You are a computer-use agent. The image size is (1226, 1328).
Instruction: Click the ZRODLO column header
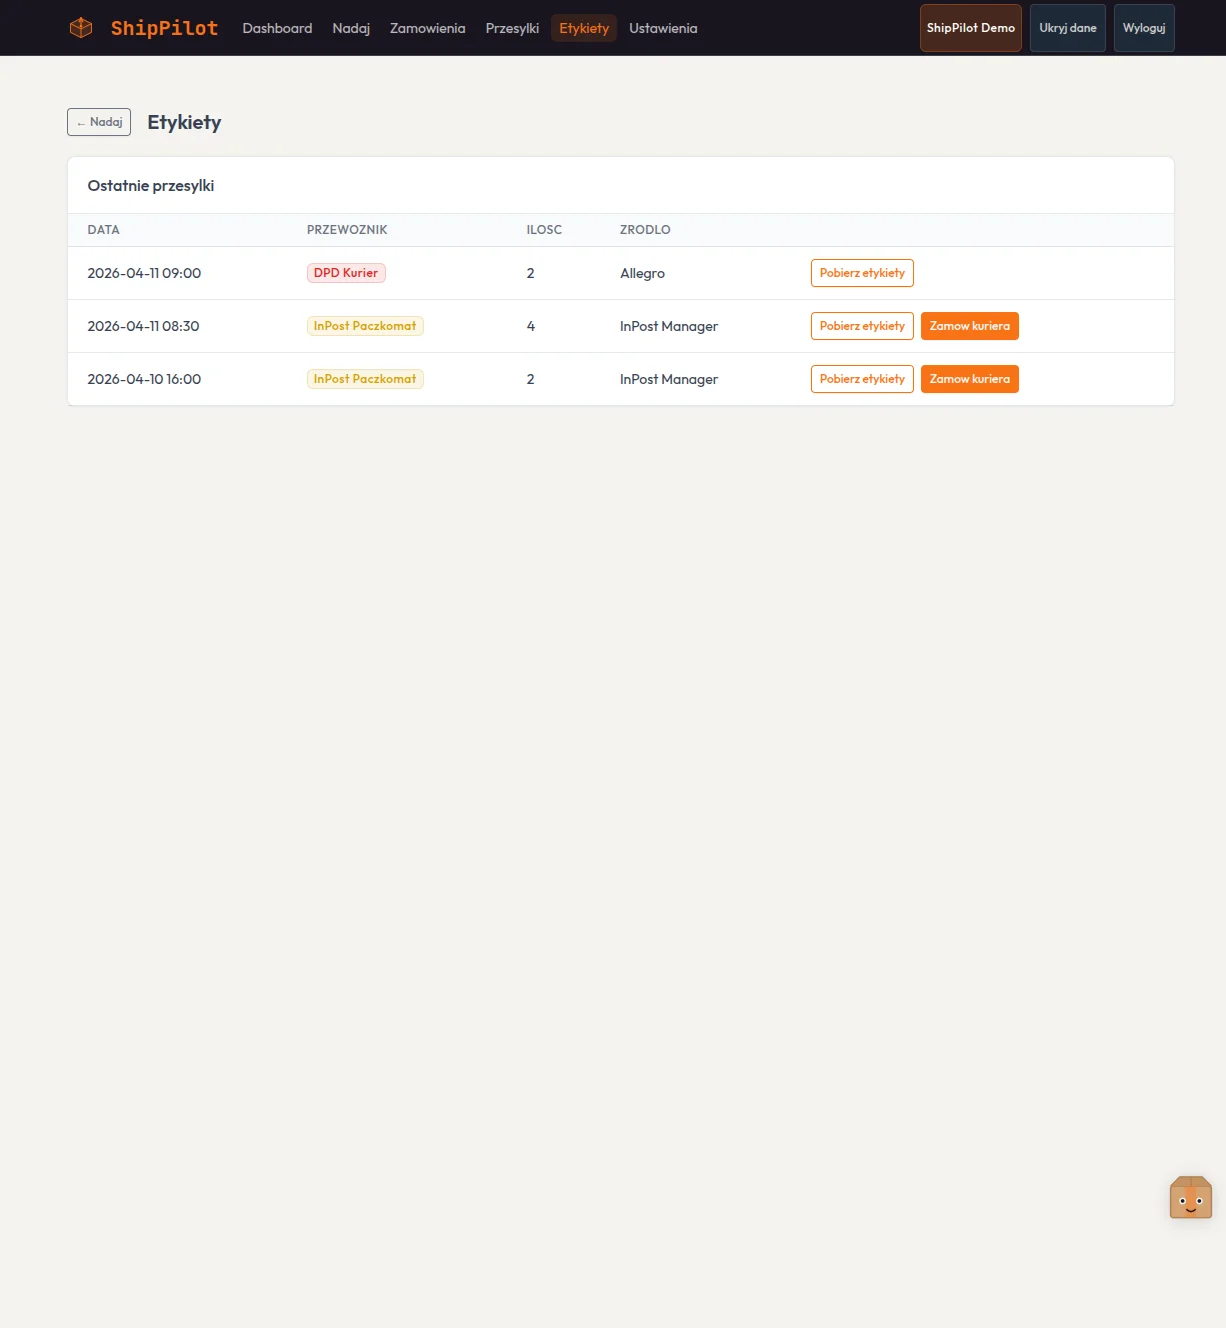(x=645, y=230)
